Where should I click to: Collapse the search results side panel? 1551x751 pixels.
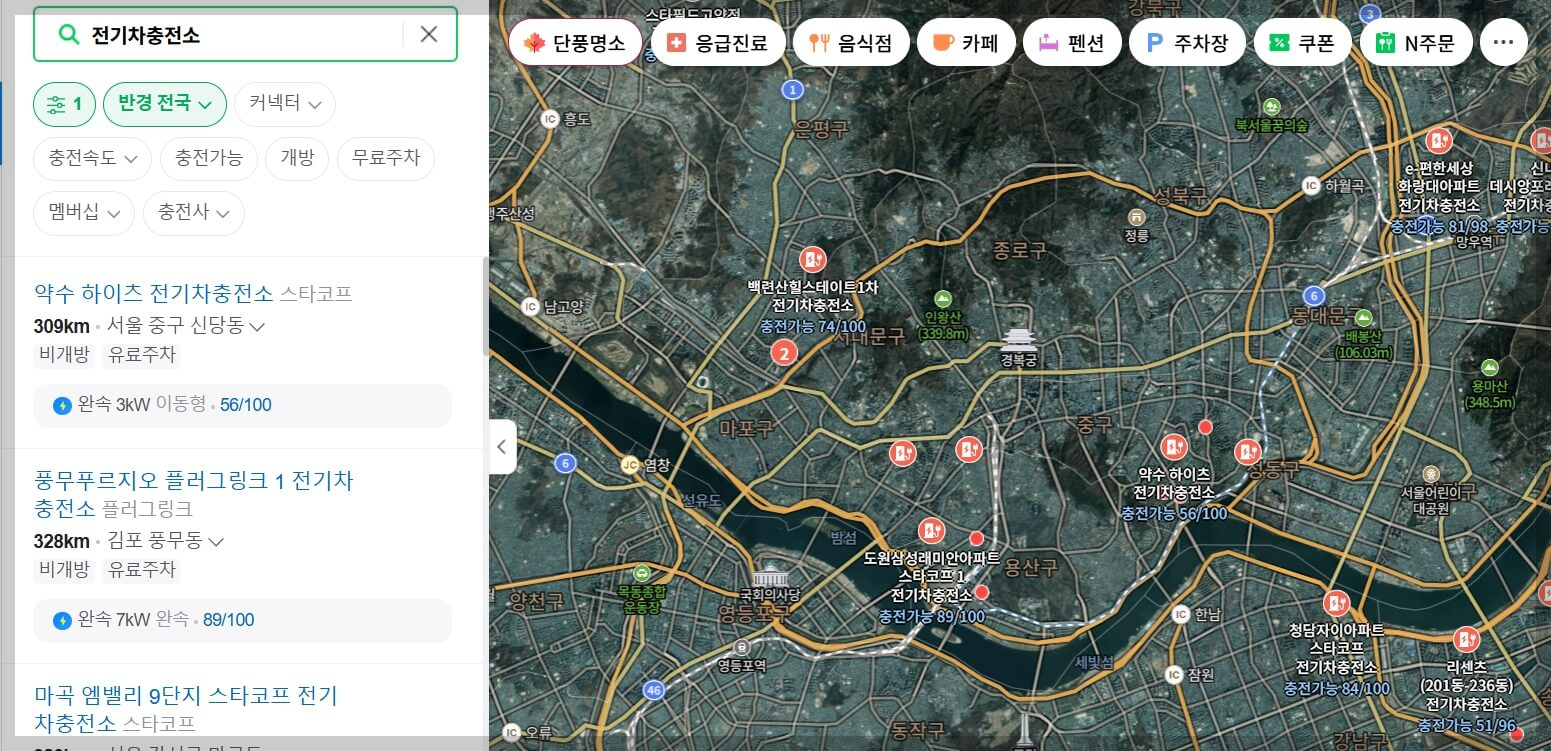click(503, 446)
